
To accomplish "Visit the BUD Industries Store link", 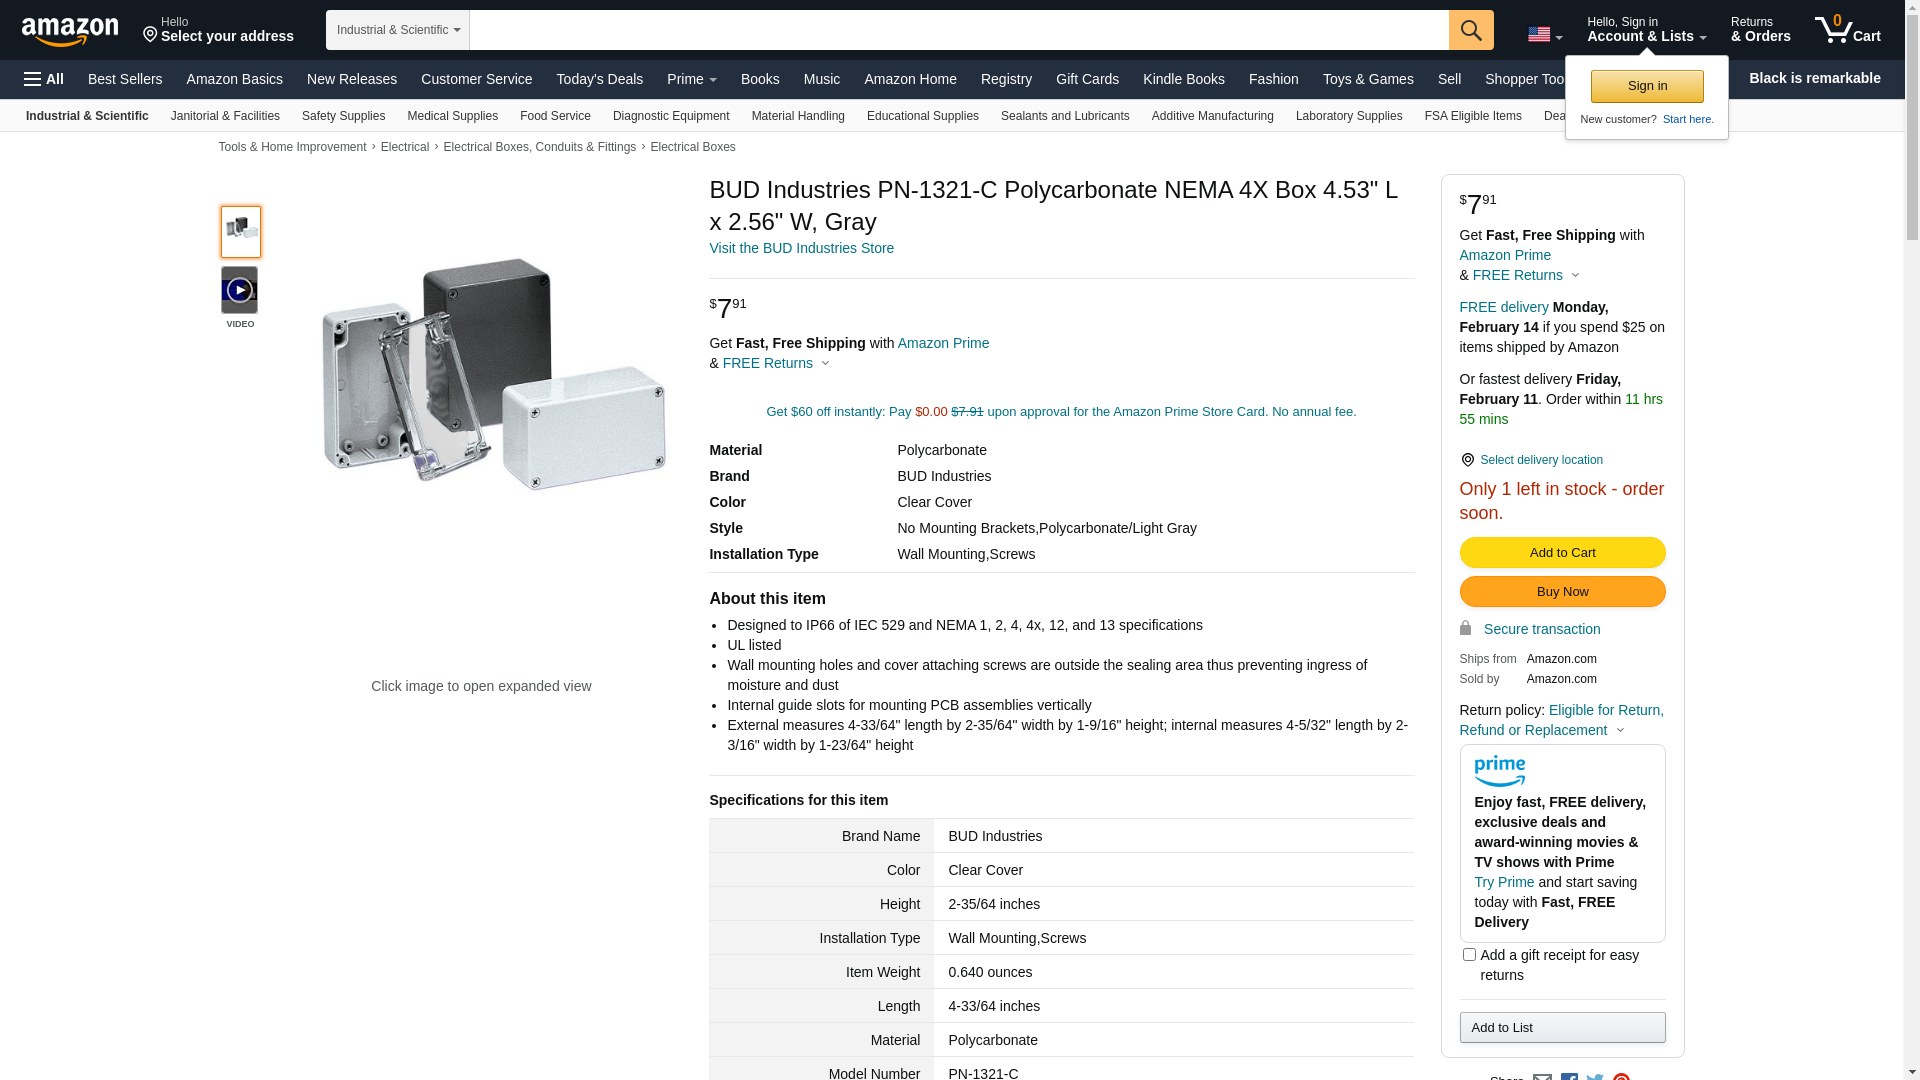I will pos(801,248).
